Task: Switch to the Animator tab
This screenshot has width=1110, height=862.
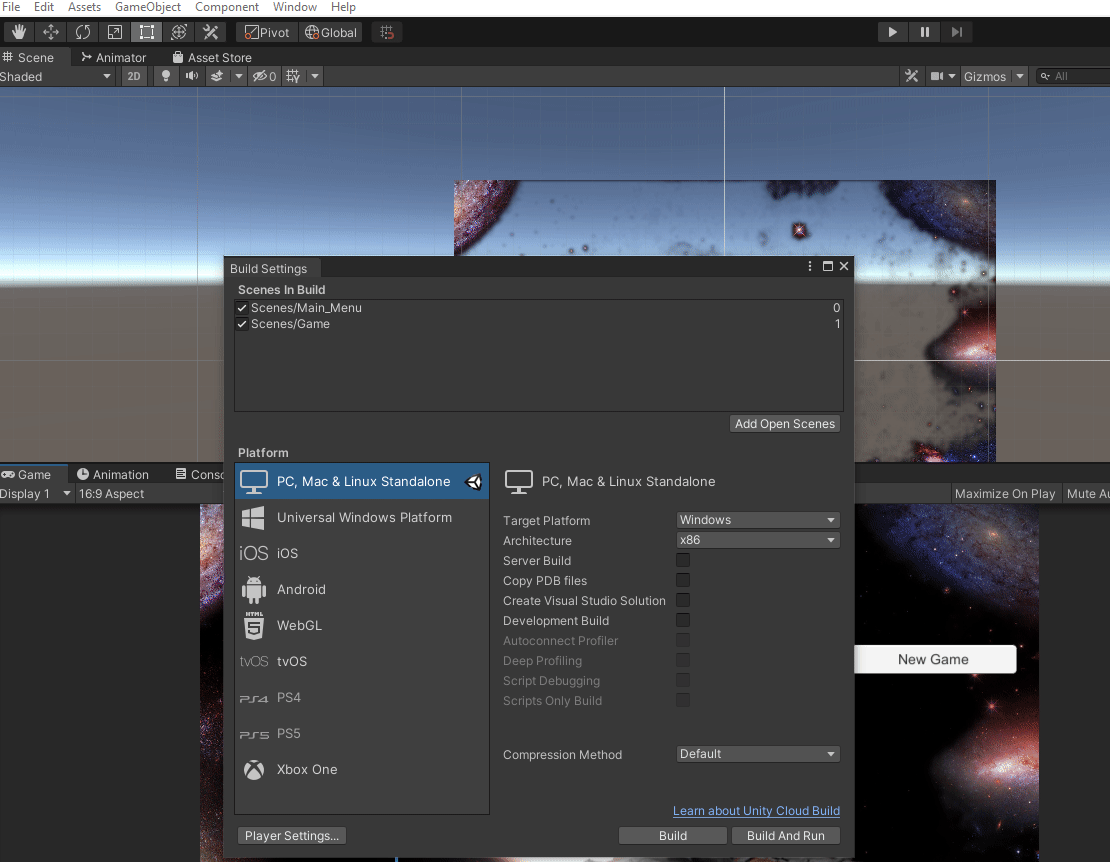Action: (x=113, y=57)
